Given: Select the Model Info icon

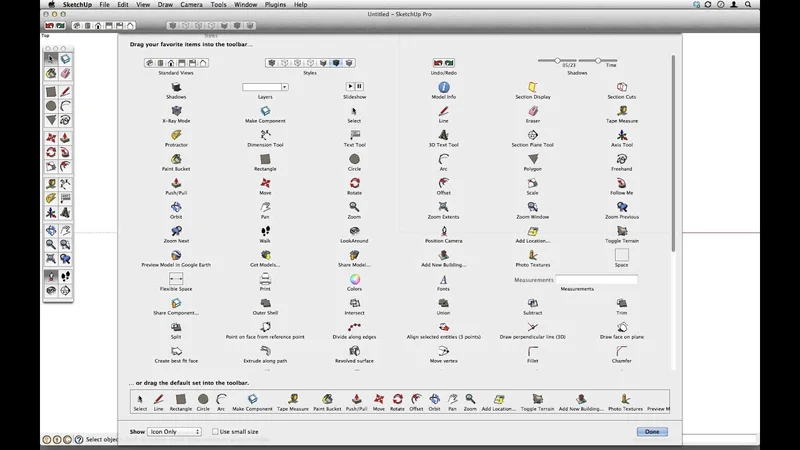Looking at the screenshot, I should click(x=443, y=87).
